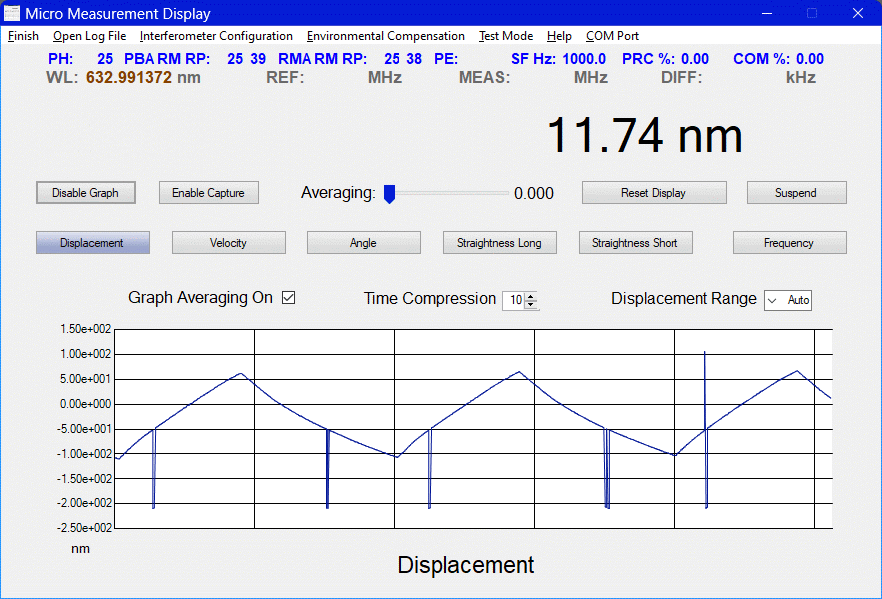
Task: Close the Micro Measurement Display window
Action: [856, 13]
